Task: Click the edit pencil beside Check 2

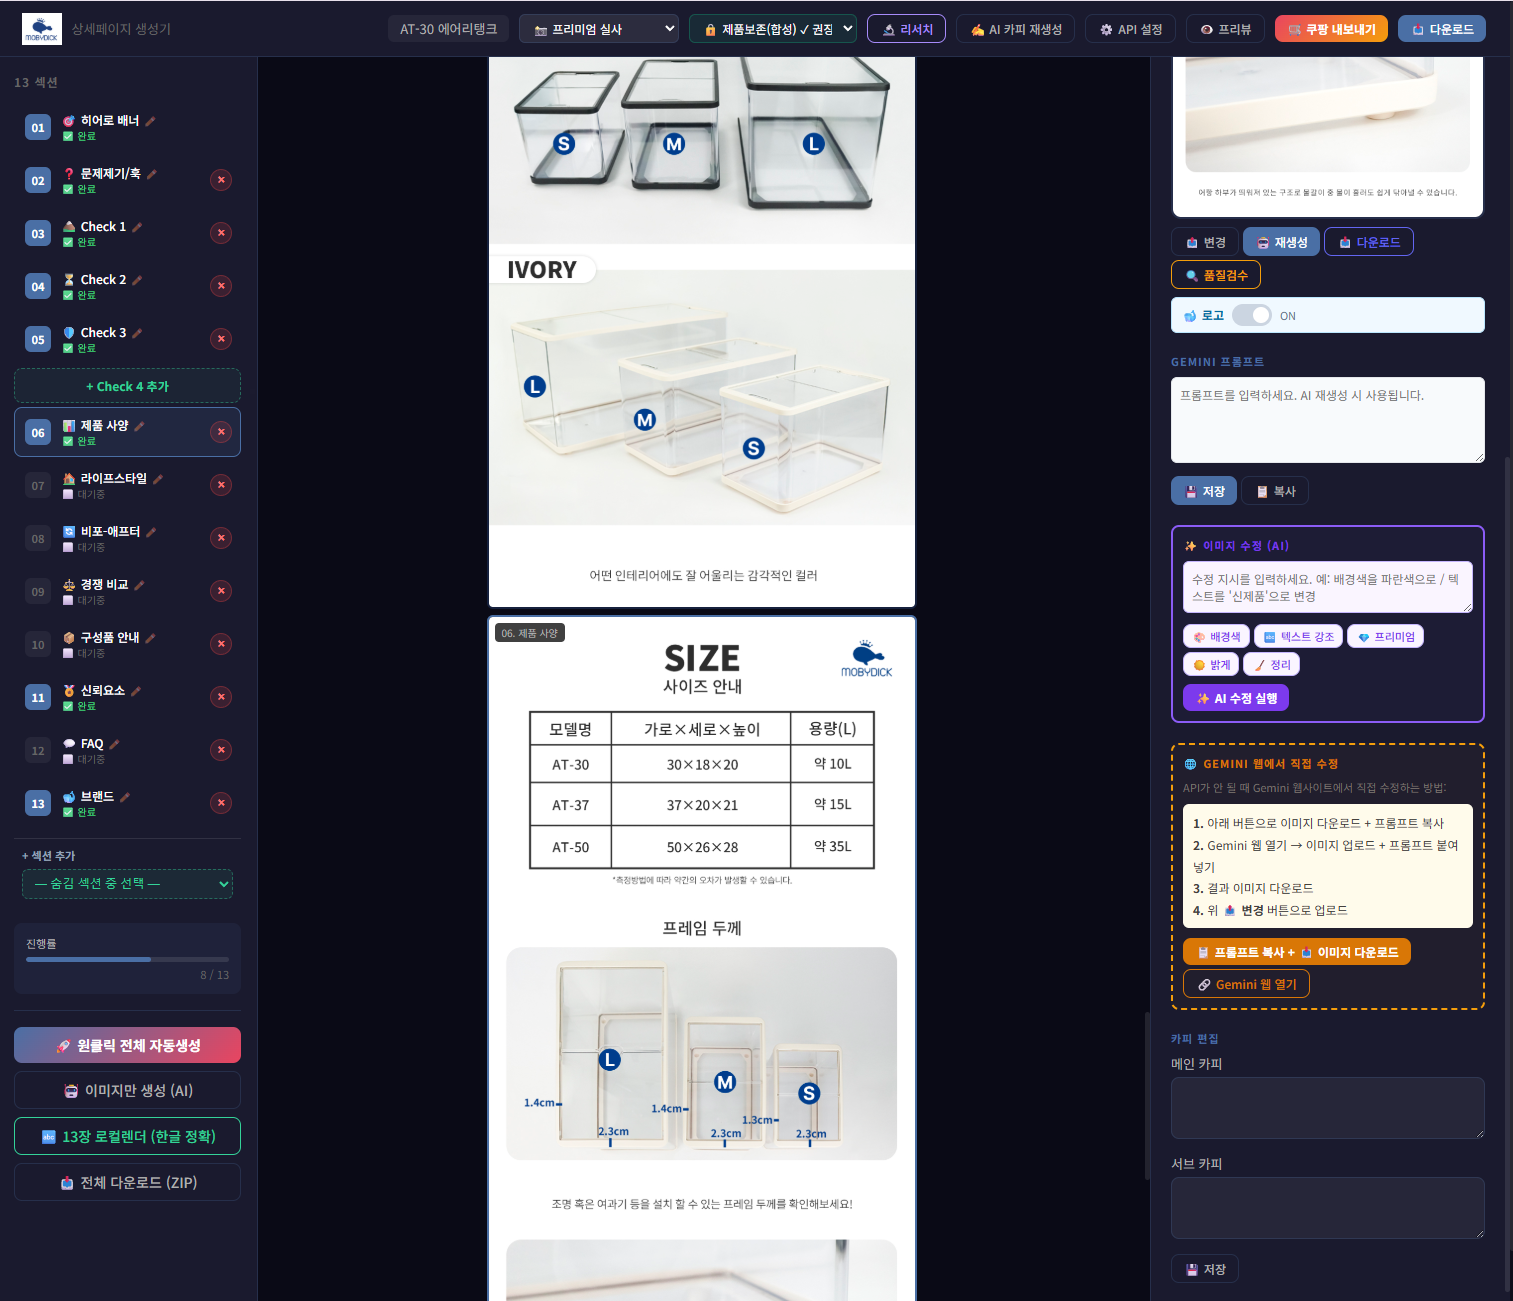Action: pyautogui.click(x=137, y=280)
